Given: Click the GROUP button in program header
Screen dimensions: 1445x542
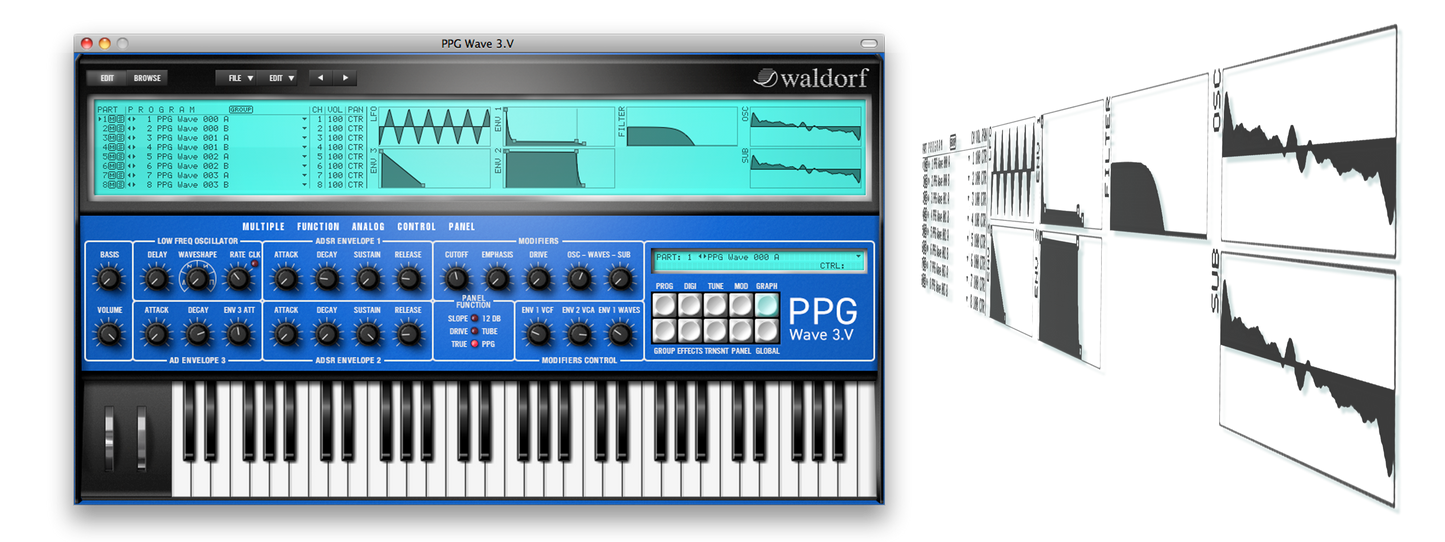Looking at the screenshot, I should (240, 109).
